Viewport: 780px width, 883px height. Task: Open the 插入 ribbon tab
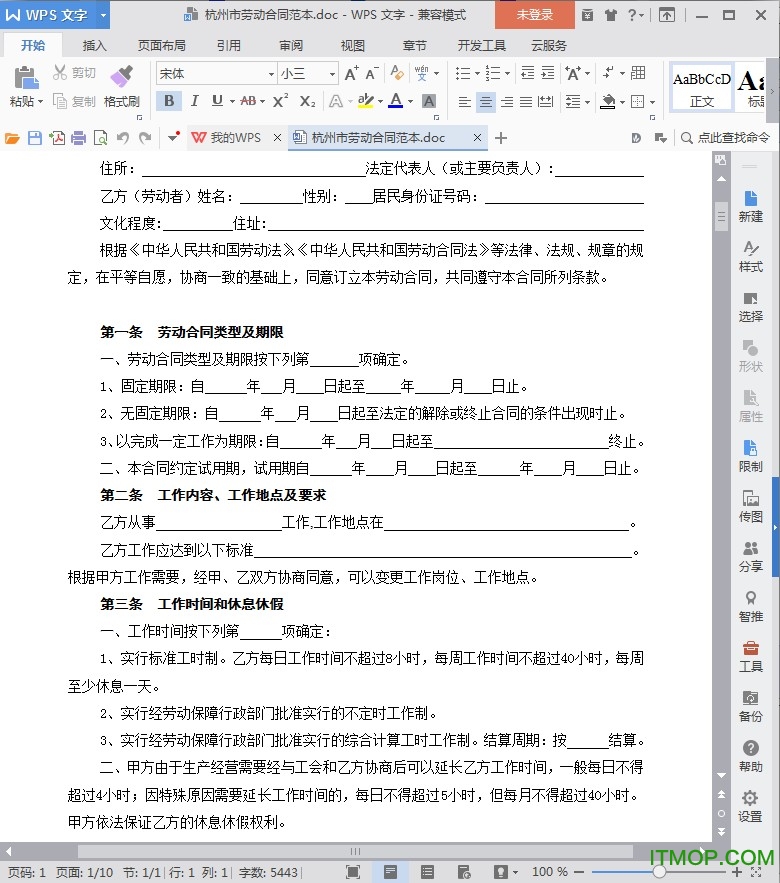click(x=94, y=46)
